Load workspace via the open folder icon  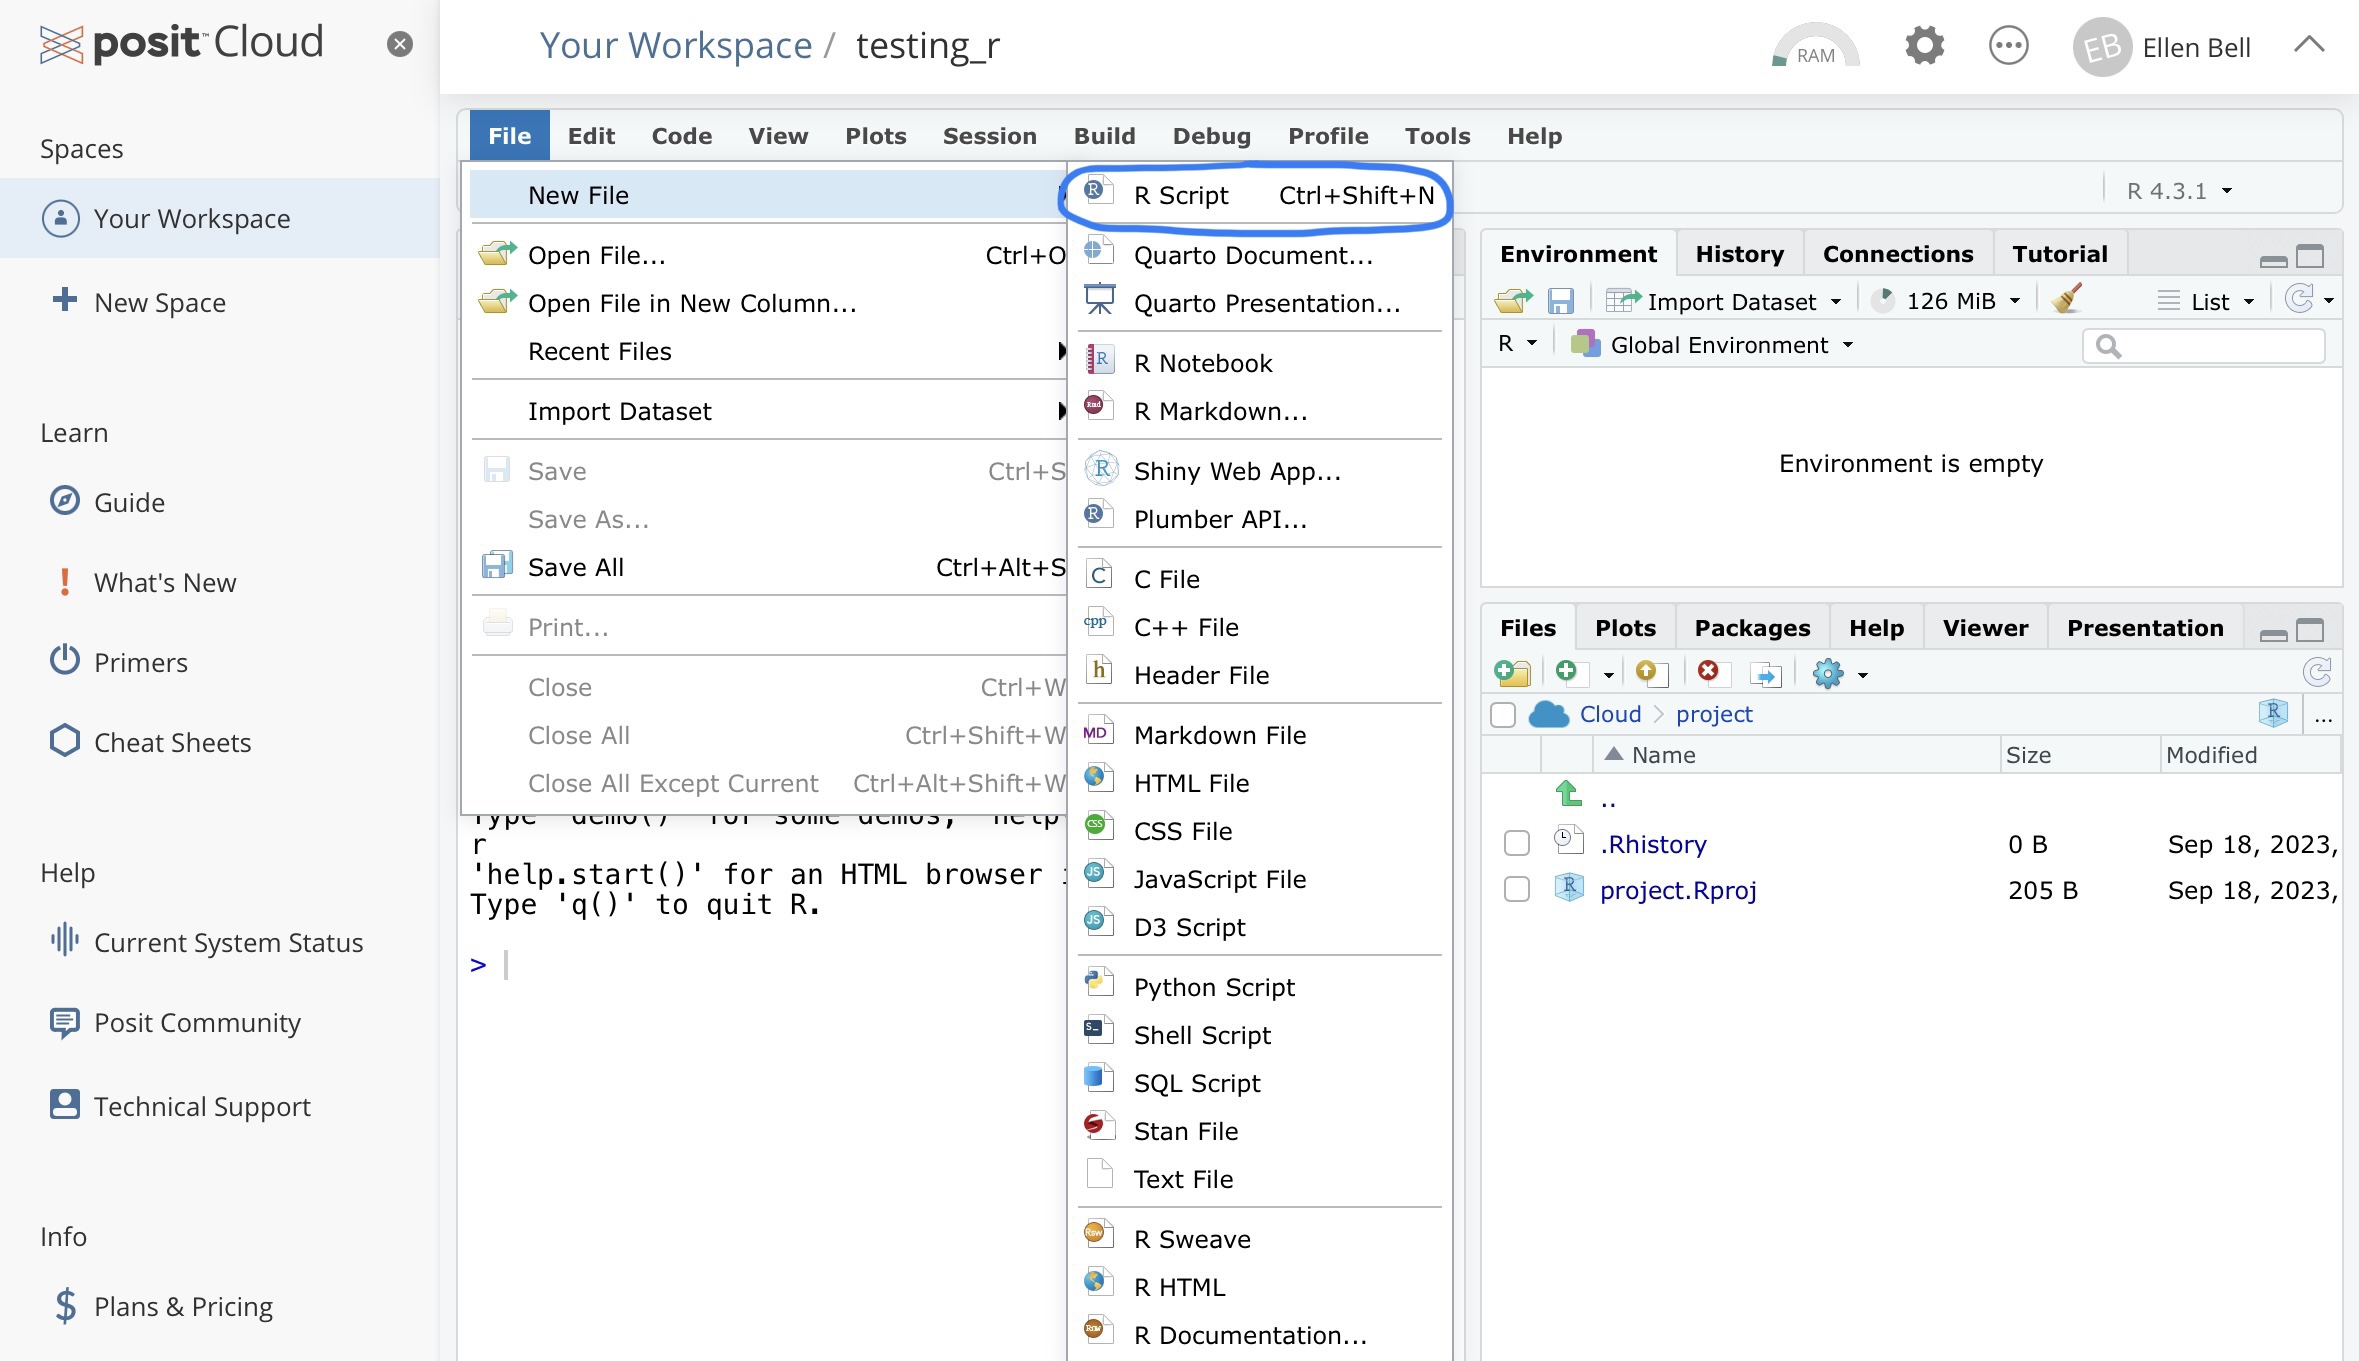tap(1513, 300)
